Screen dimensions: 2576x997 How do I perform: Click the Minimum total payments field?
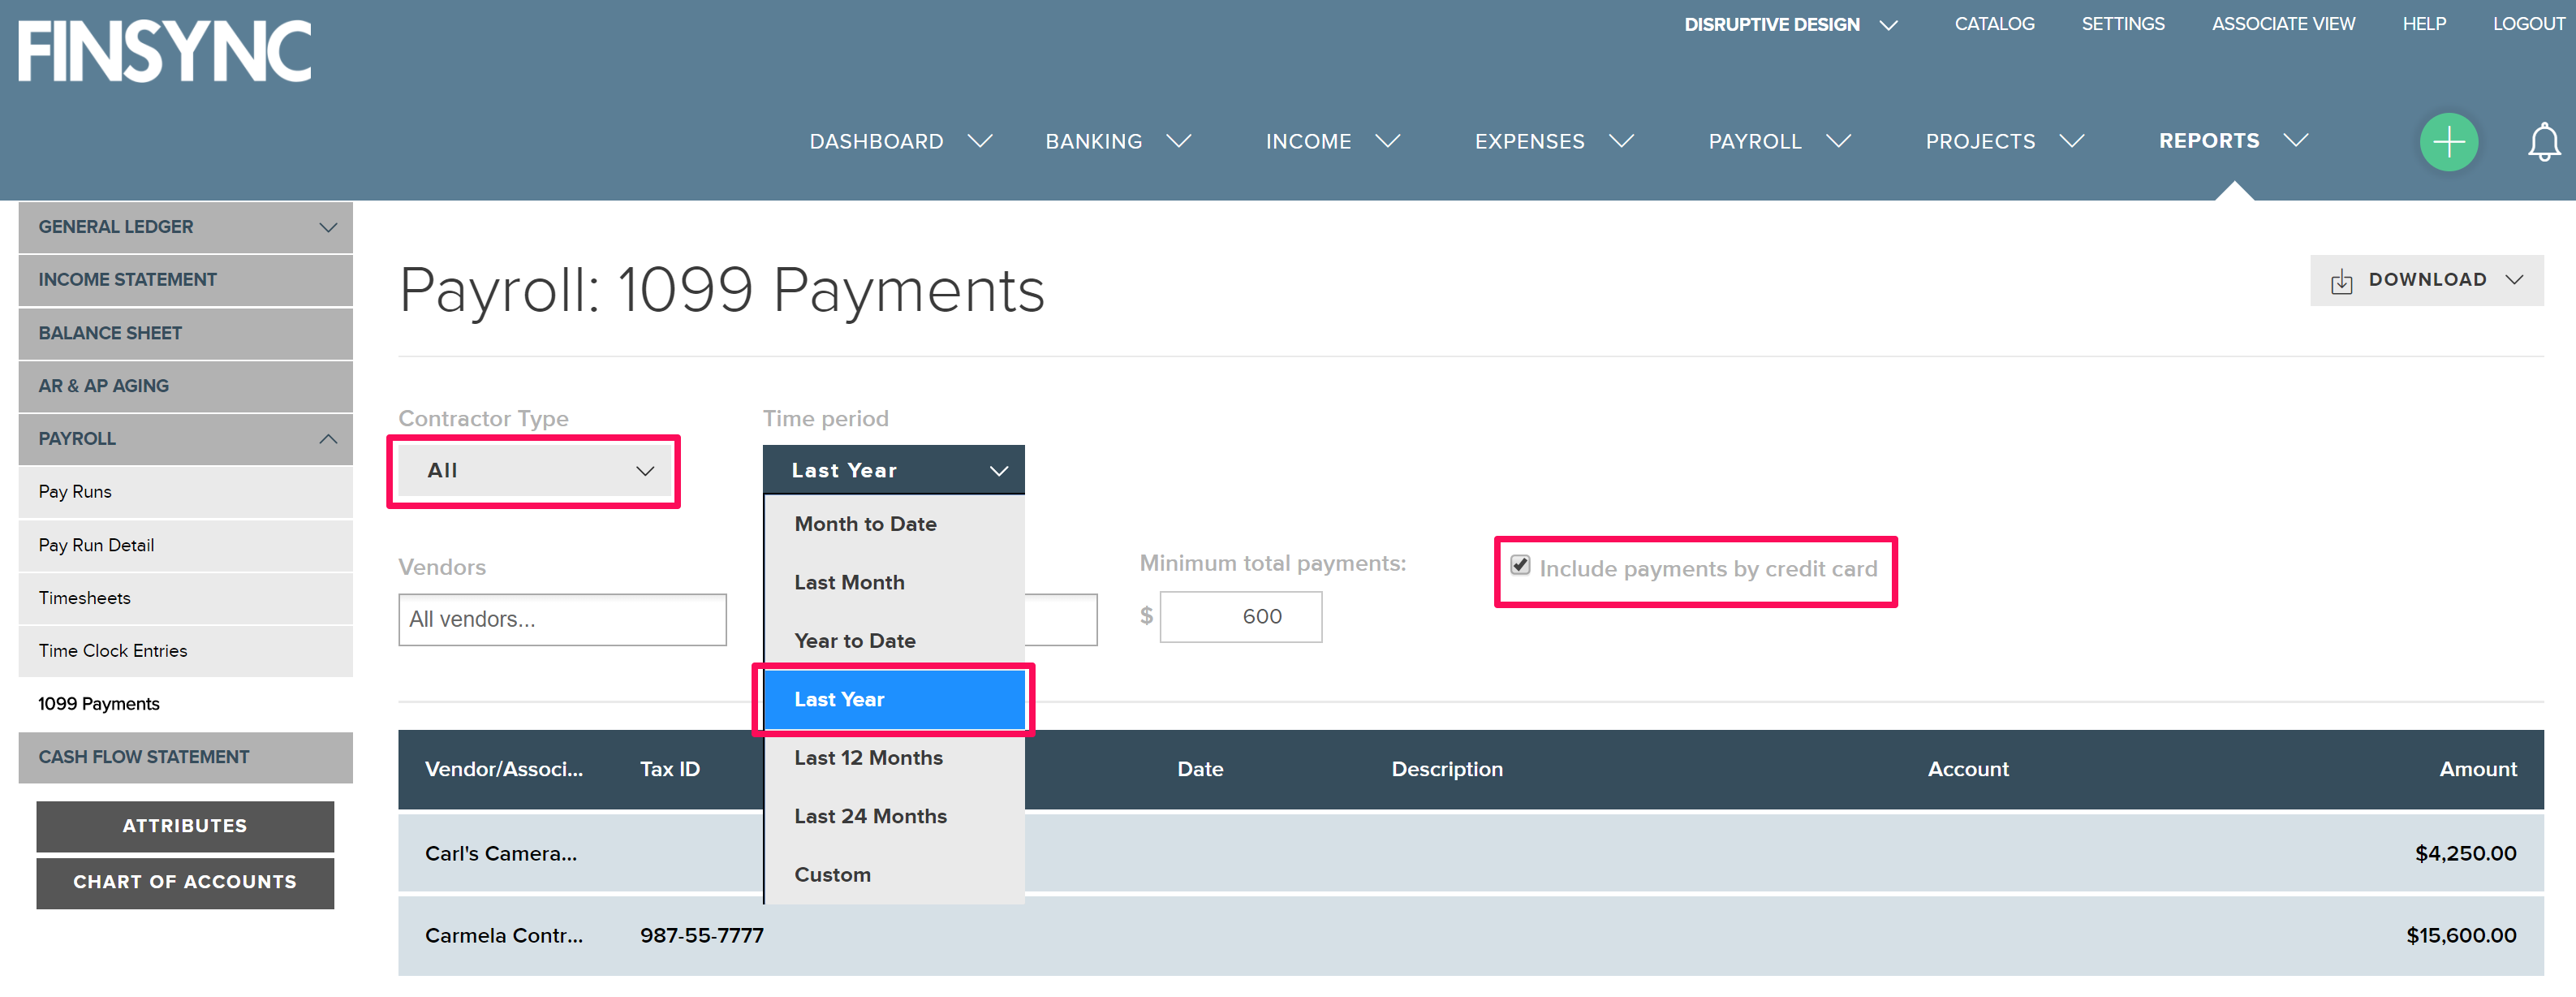coord(1241,617)
